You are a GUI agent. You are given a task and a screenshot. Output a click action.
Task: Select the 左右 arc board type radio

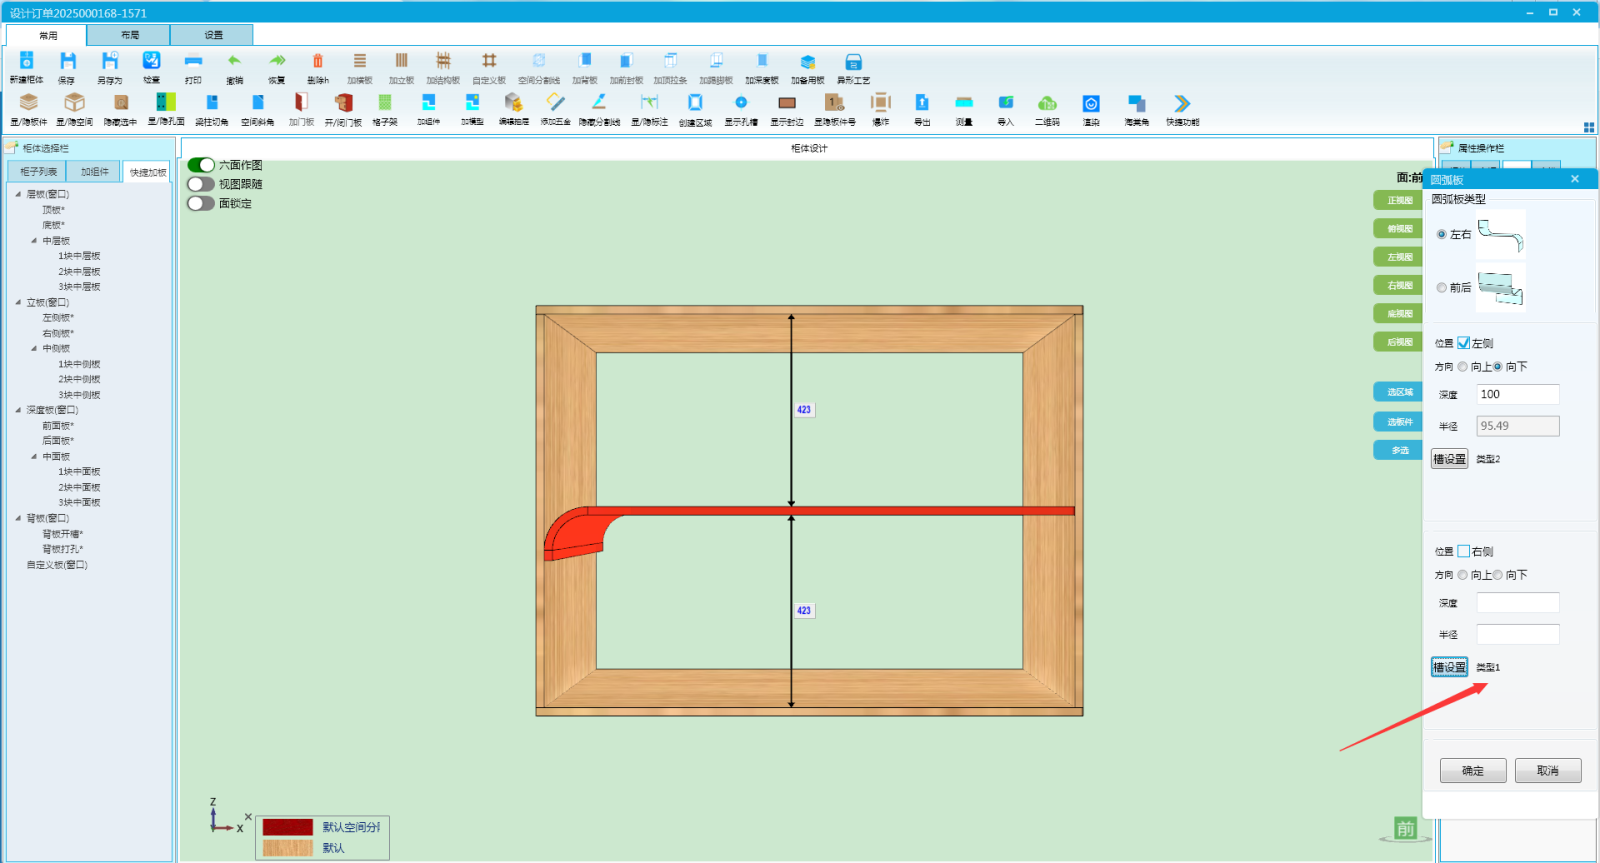1442,234
